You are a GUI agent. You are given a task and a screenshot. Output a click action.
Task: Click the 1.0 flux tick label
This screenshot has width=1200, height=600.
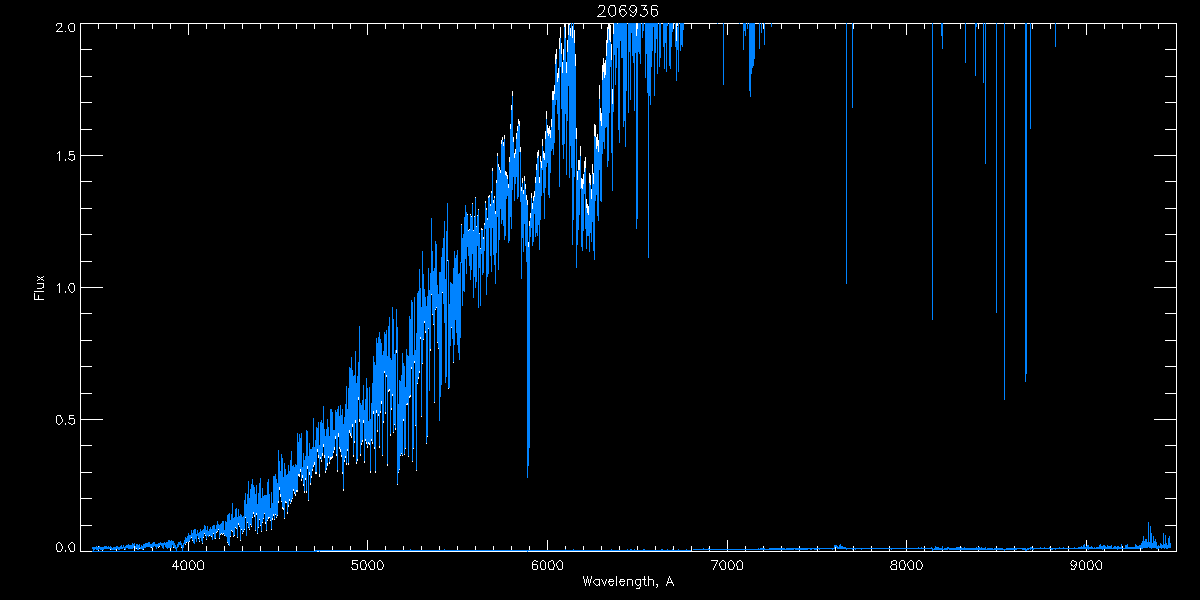click(63, 287)
